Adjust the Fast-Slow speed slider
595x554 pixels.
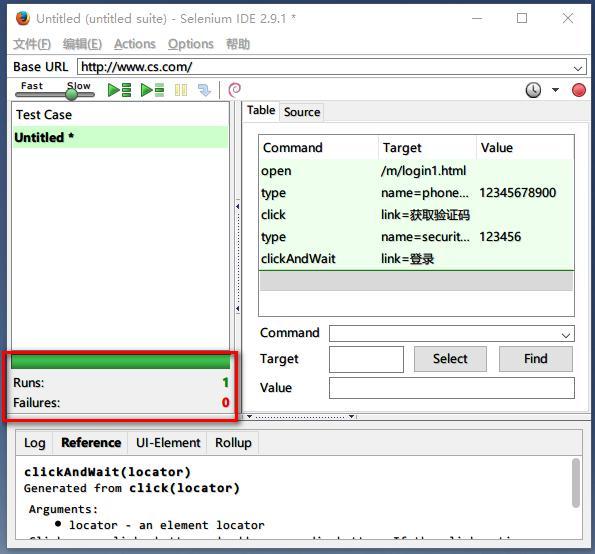coord(71,94)
